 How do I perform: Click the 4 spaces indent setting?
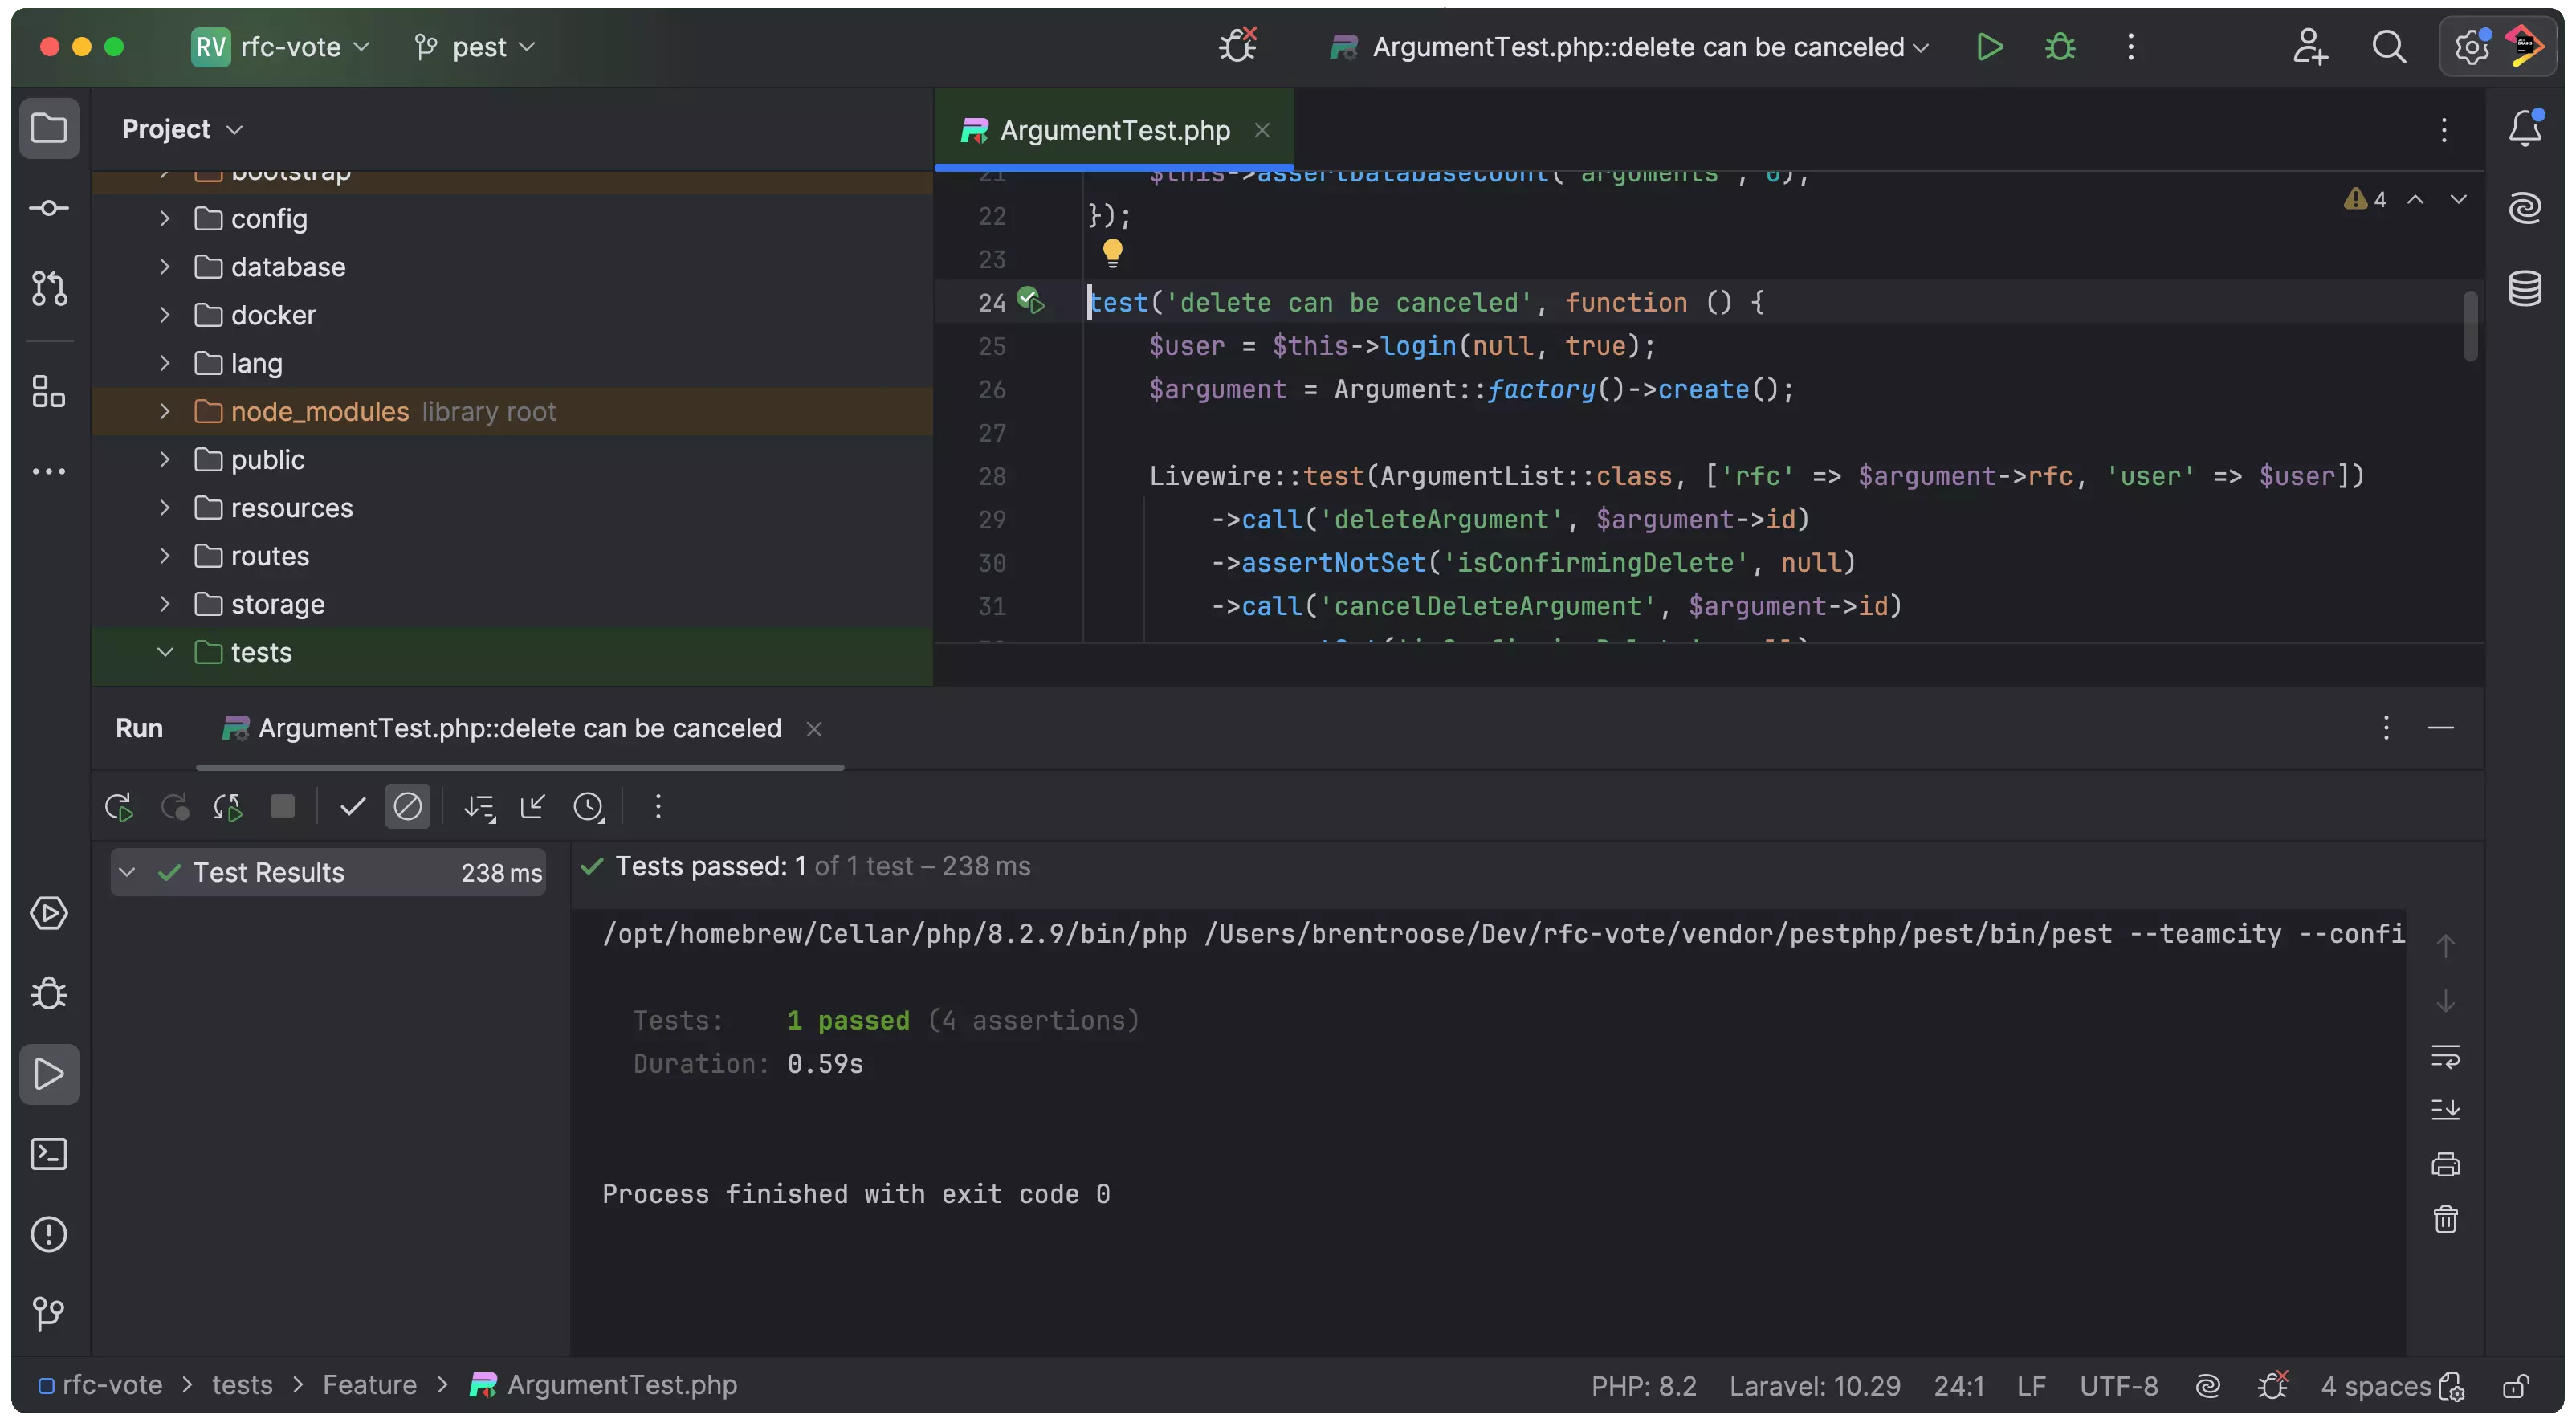(x=2375, y=1386)
